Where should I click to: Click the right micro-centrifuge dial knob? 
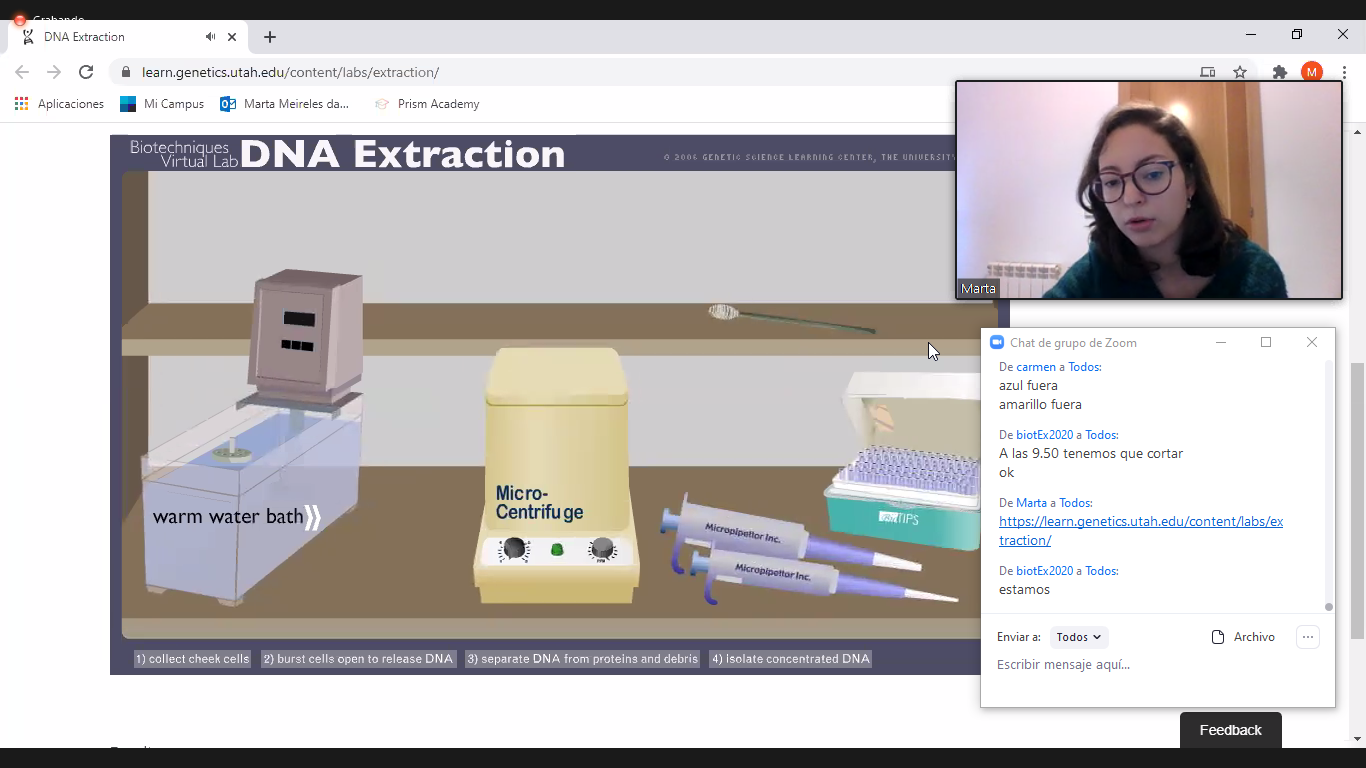[601, 548]
